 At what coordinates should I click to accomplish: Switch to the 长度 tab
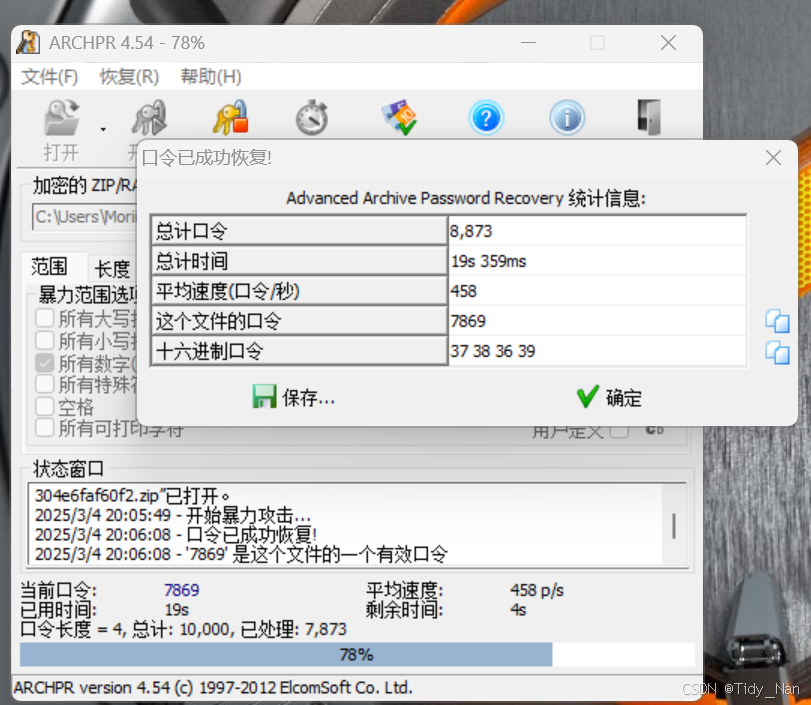[x=112, y=269]
